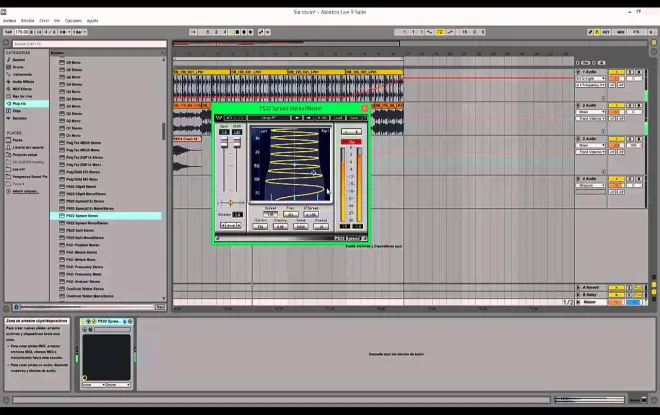Select the MIDI Effects category in browser
This screenshot has width=660, height=415.
[x=22, y=89]
